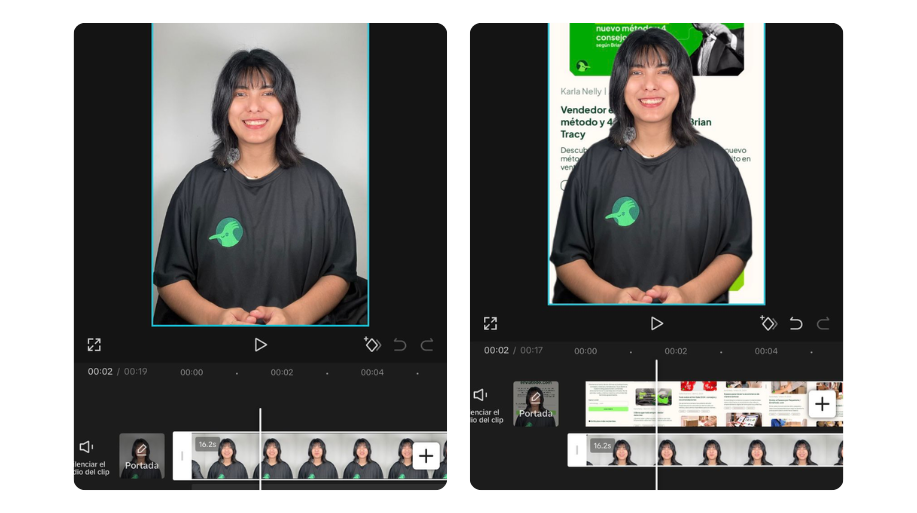This screenshot has width=917, height=513.
Task: Open Portada cover editor in left timeline
Action: click(142, 456)
